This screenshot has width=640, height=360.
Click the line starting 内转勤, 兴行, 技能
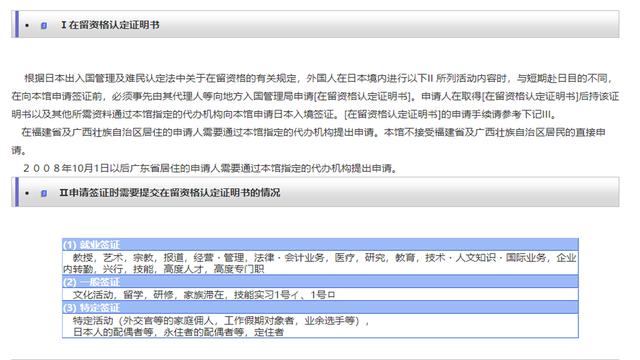point(163,269)
